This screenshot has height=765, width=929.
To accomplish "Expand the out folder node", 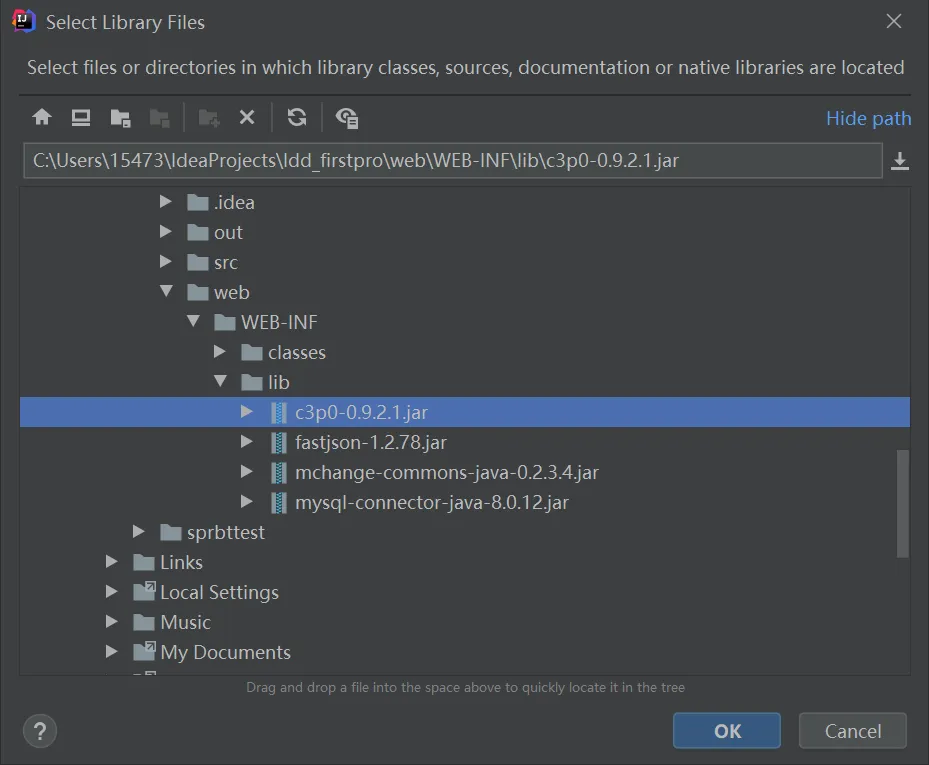I will click(x=166, y=232).
